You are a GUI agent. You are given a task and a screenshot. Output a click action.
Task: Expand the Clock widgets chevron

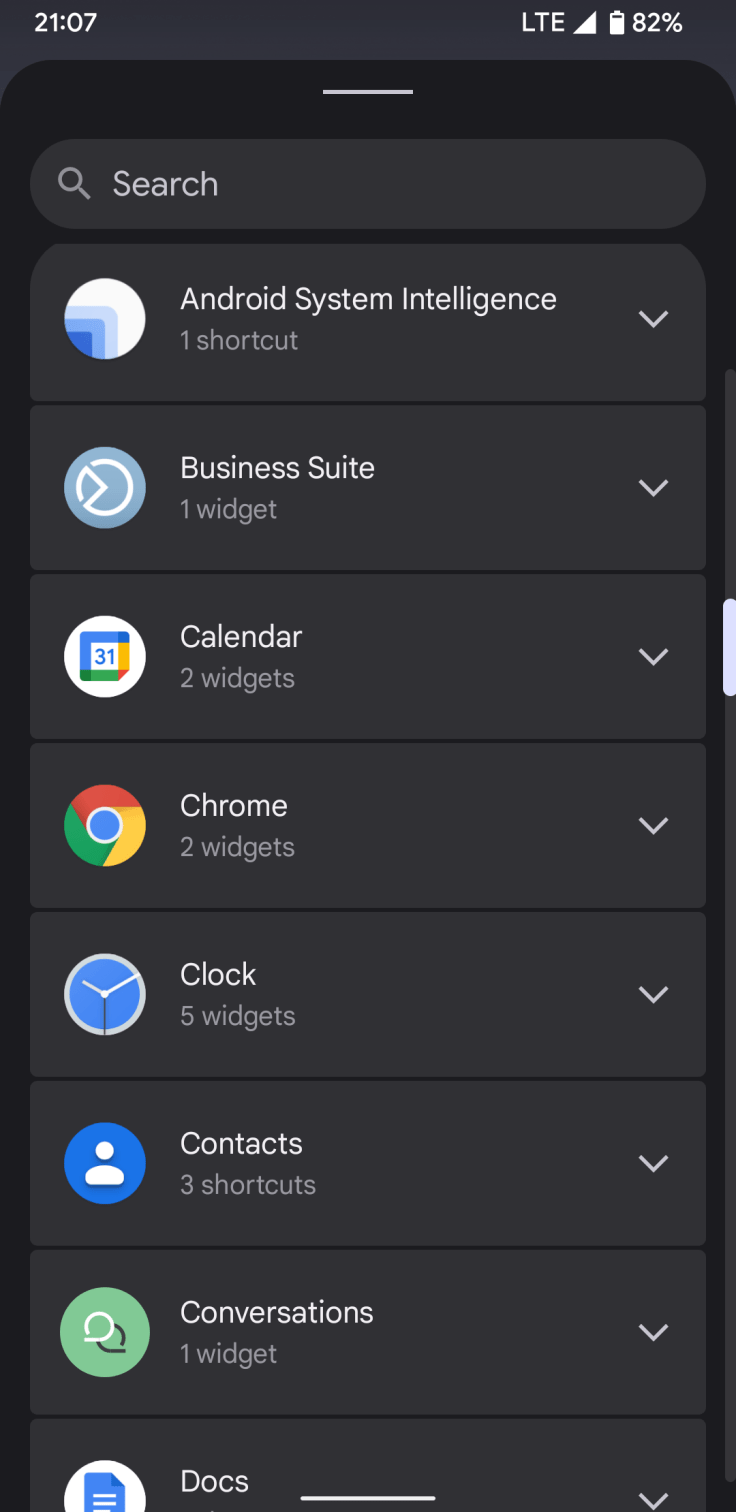[653, 995]
